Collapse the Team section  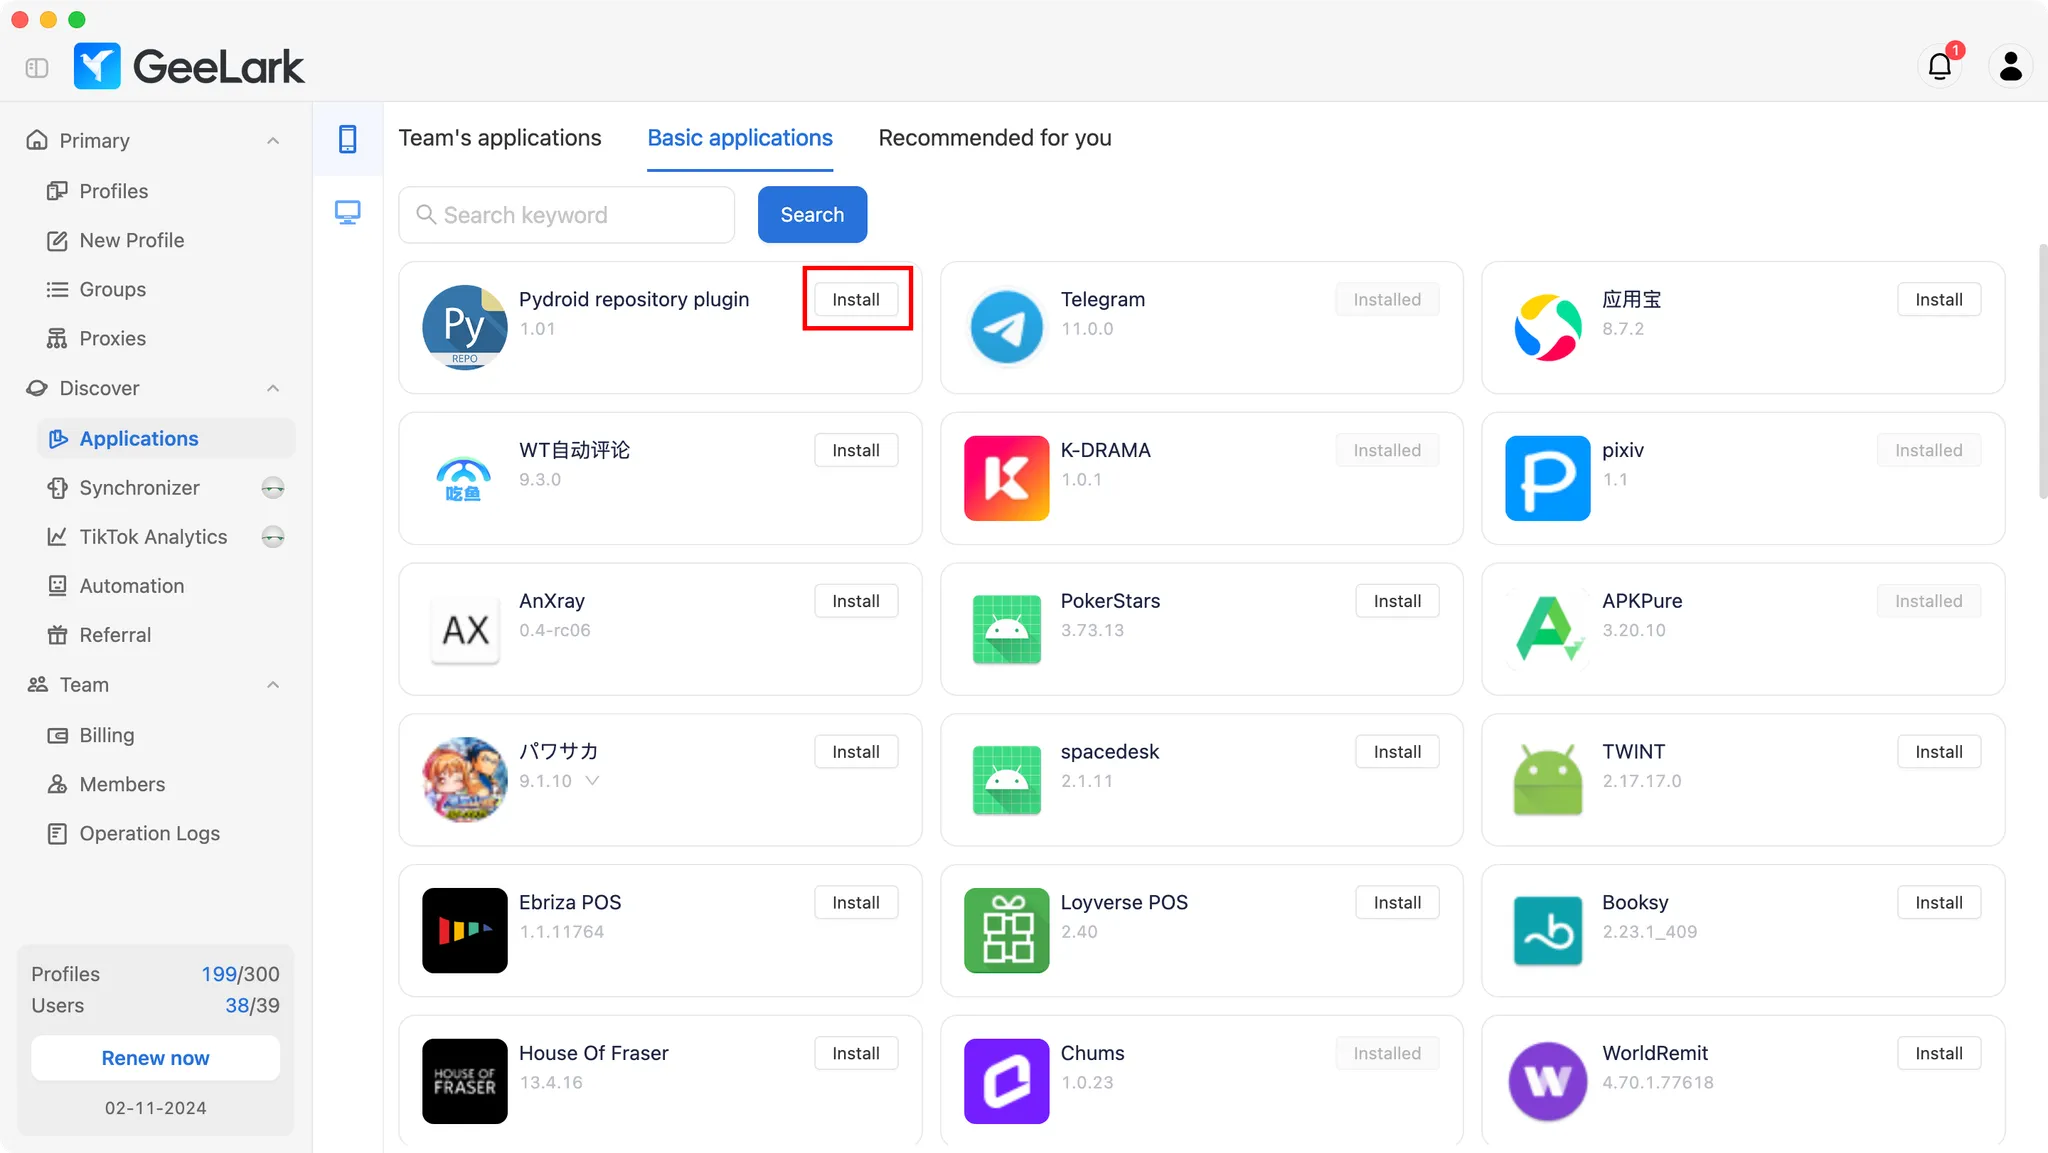(273, 685)
